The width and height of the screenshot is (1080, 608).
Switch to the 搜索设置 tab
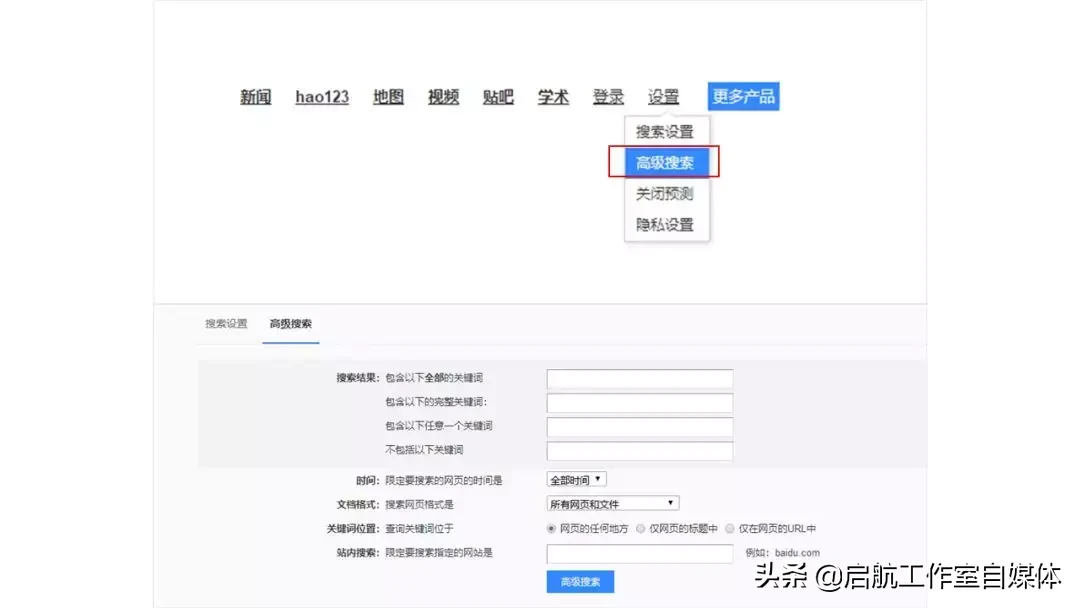point(224,324)
